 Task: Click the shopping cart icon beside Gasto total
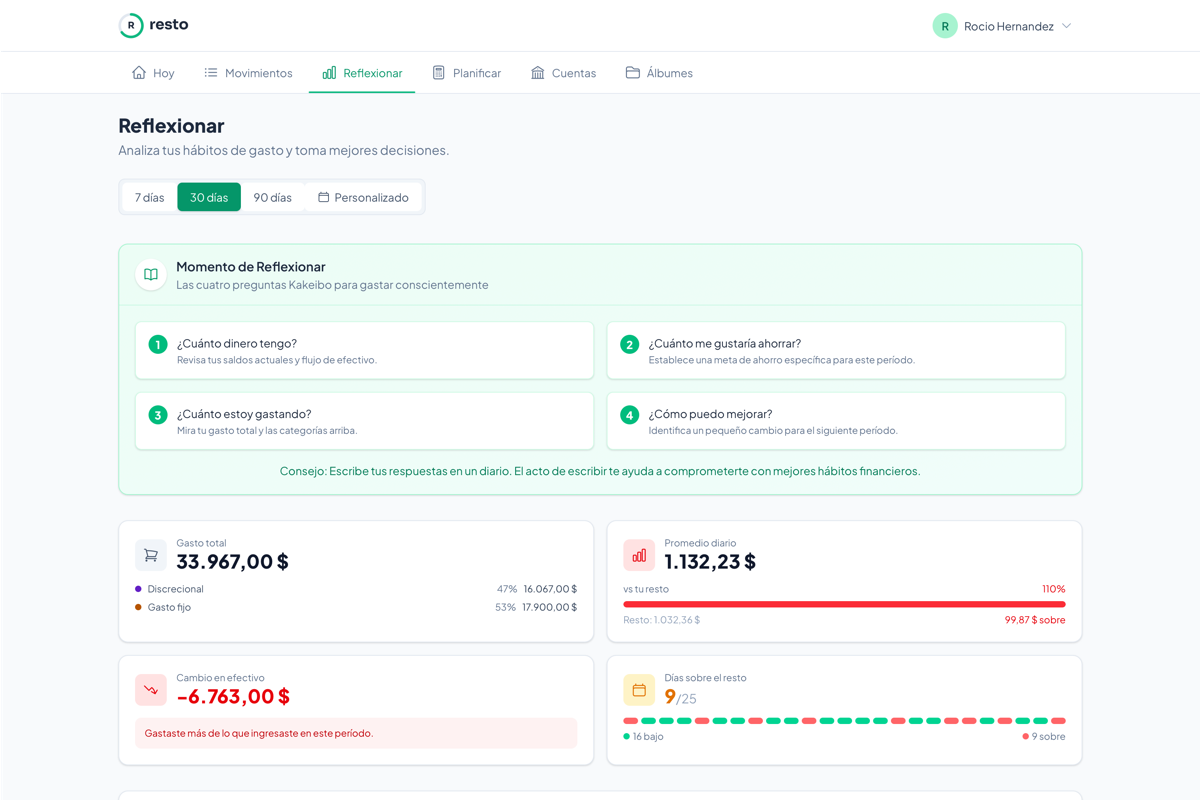151,555
